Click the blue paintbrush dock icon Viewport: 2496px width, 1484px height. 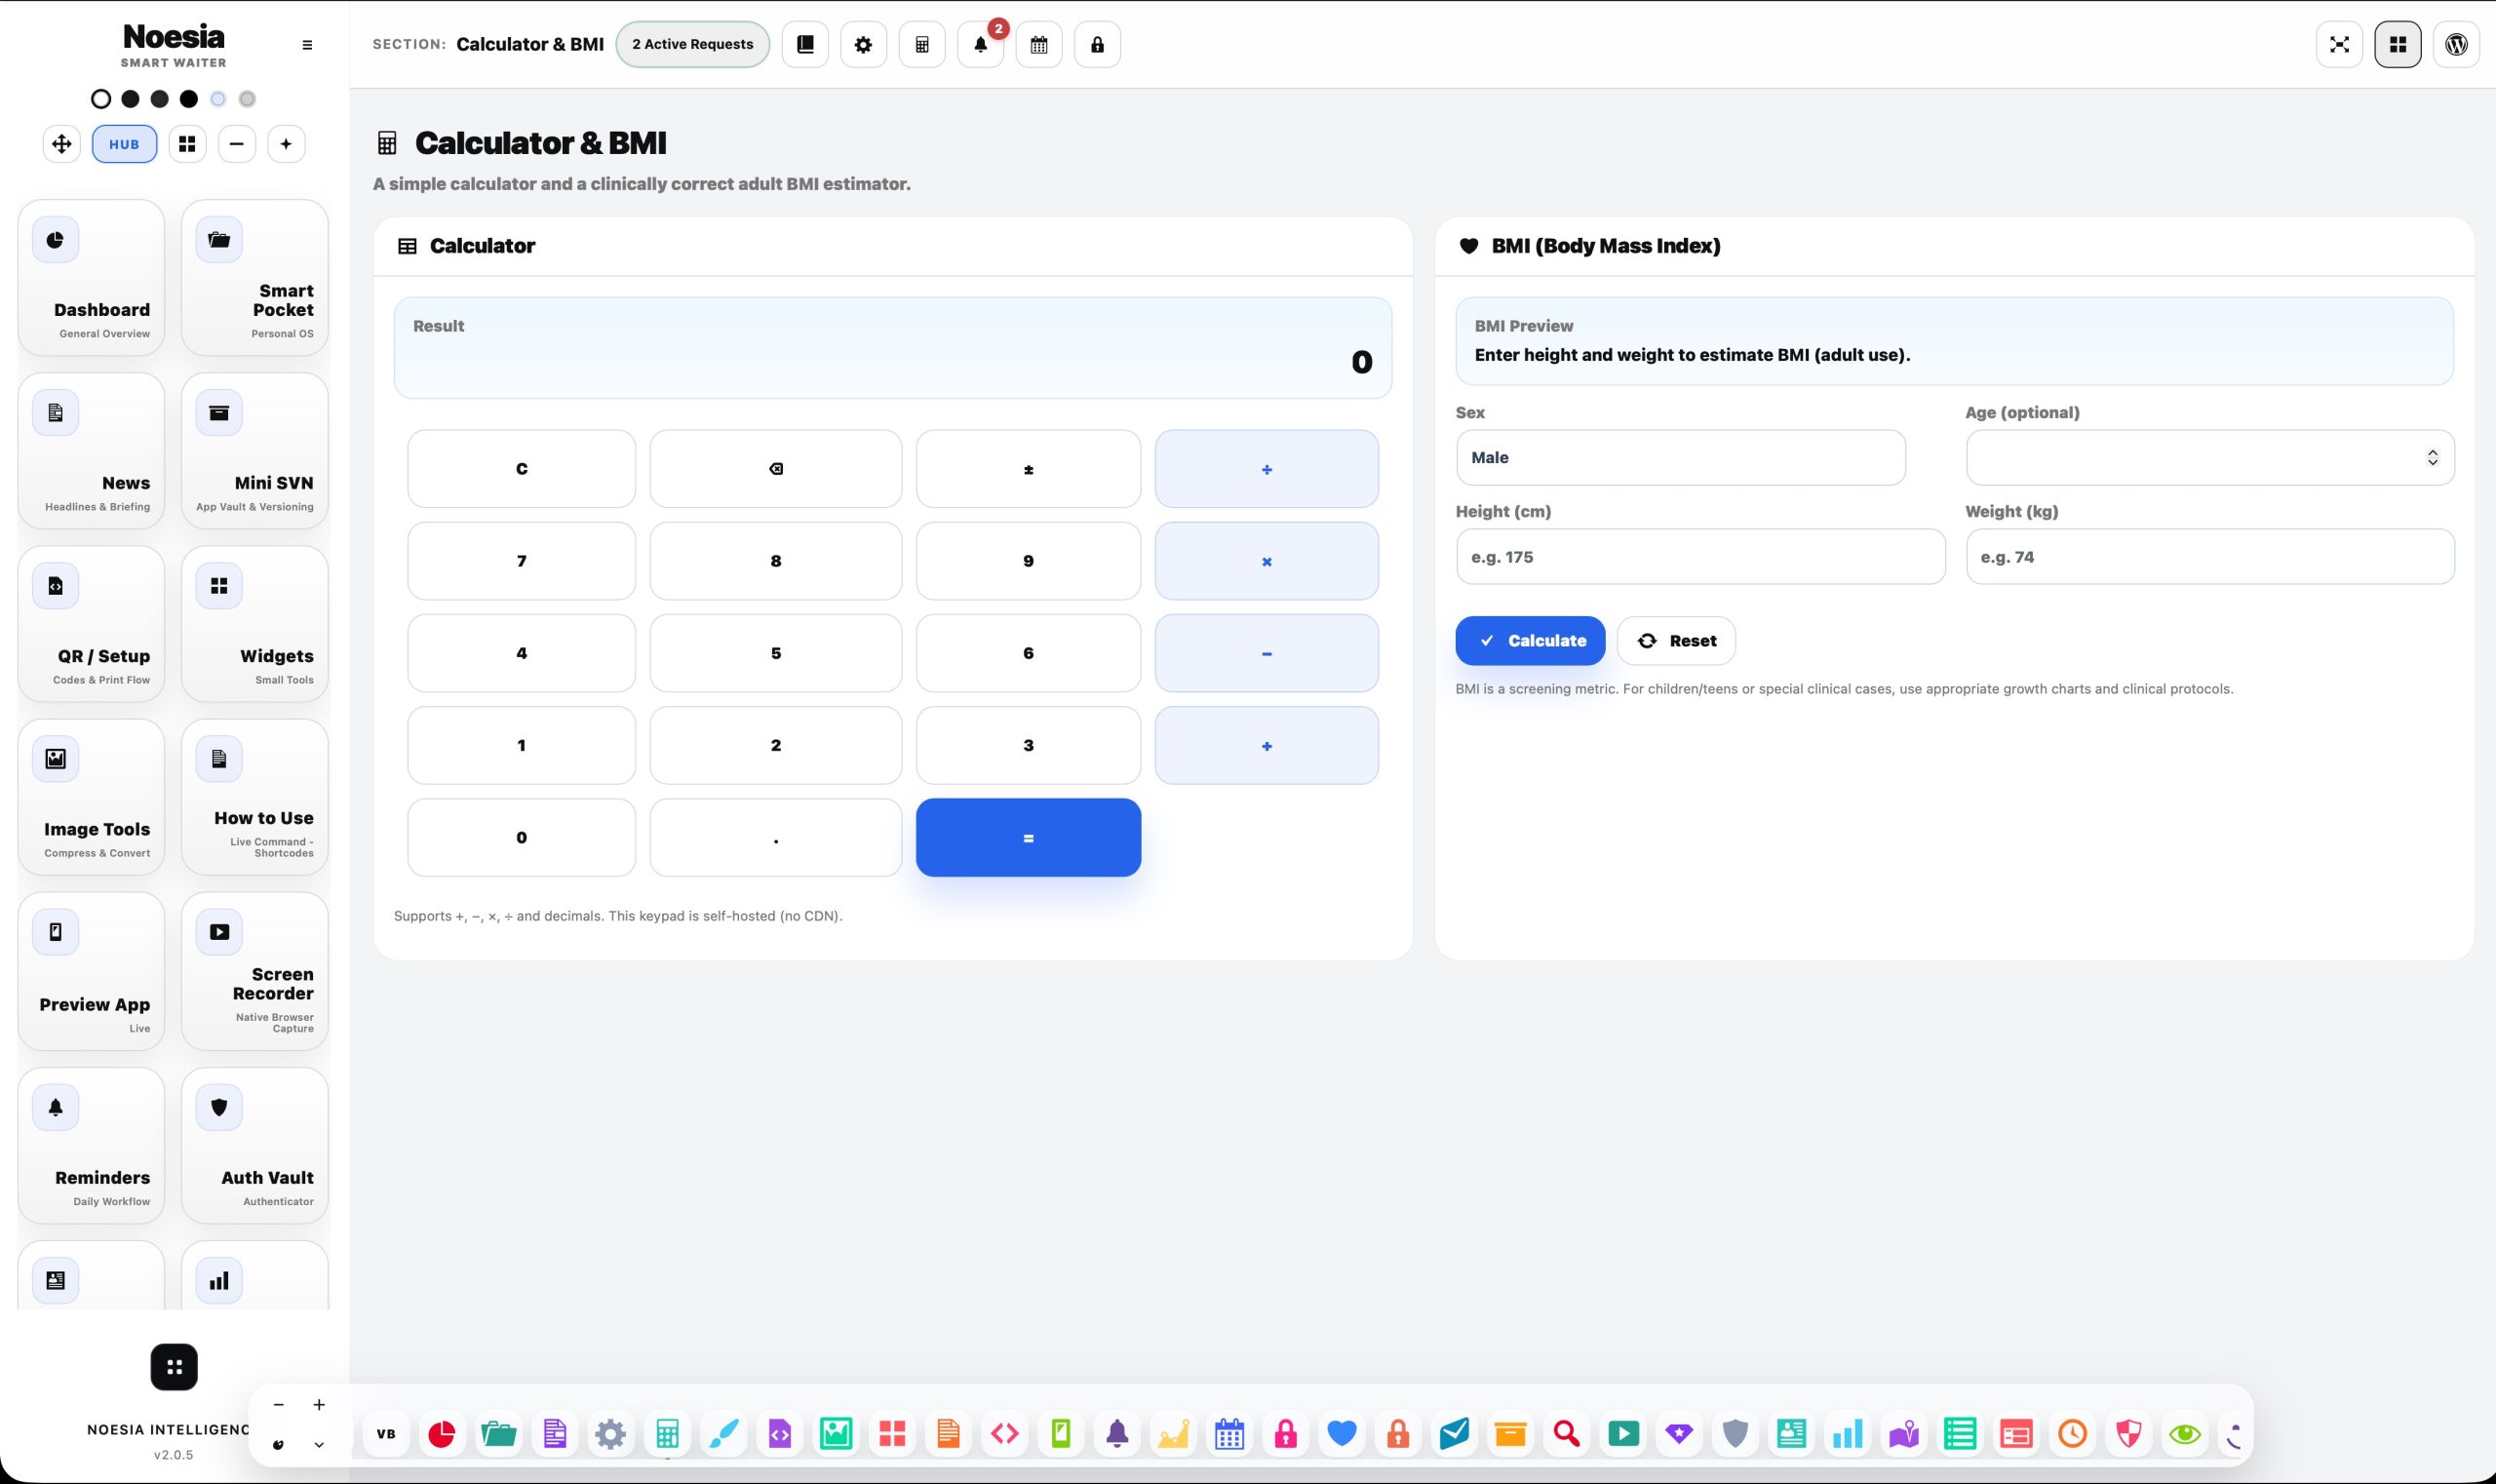click(723, 1434)
